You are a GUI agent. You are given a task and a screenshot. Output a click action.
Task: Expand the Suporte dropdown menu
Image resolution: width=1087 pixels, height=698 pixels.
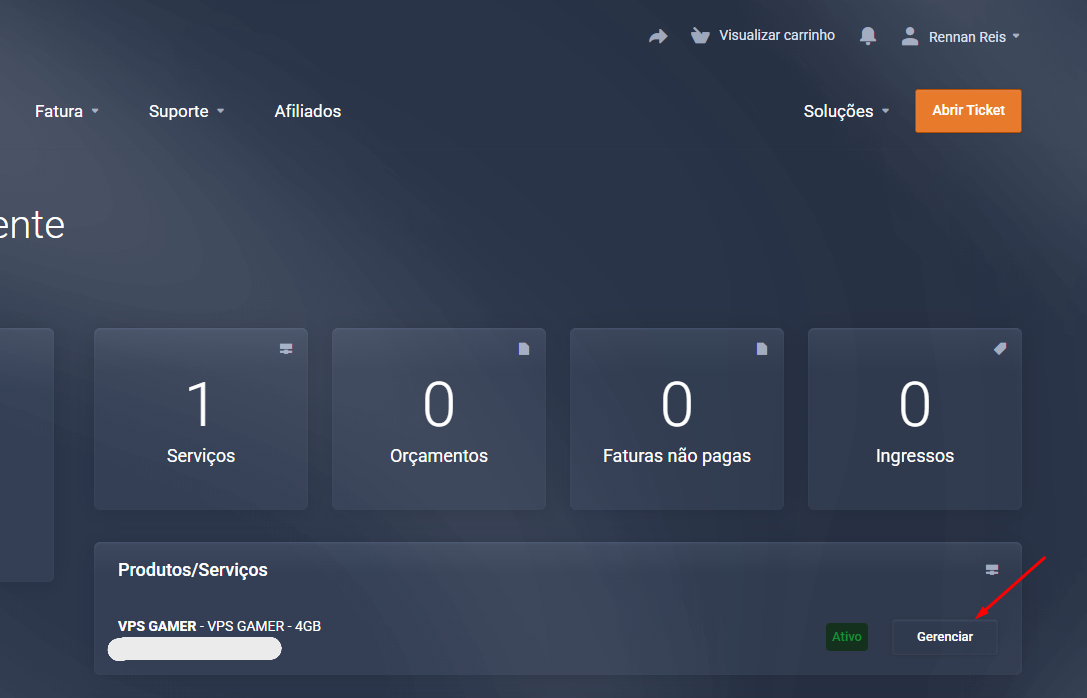(x=186, y=111)
